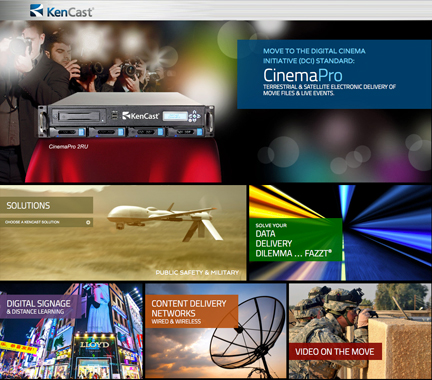Open the CinemaPro blue banner
The height and width of the screenshot is (380, 432).
click(334, 75)
